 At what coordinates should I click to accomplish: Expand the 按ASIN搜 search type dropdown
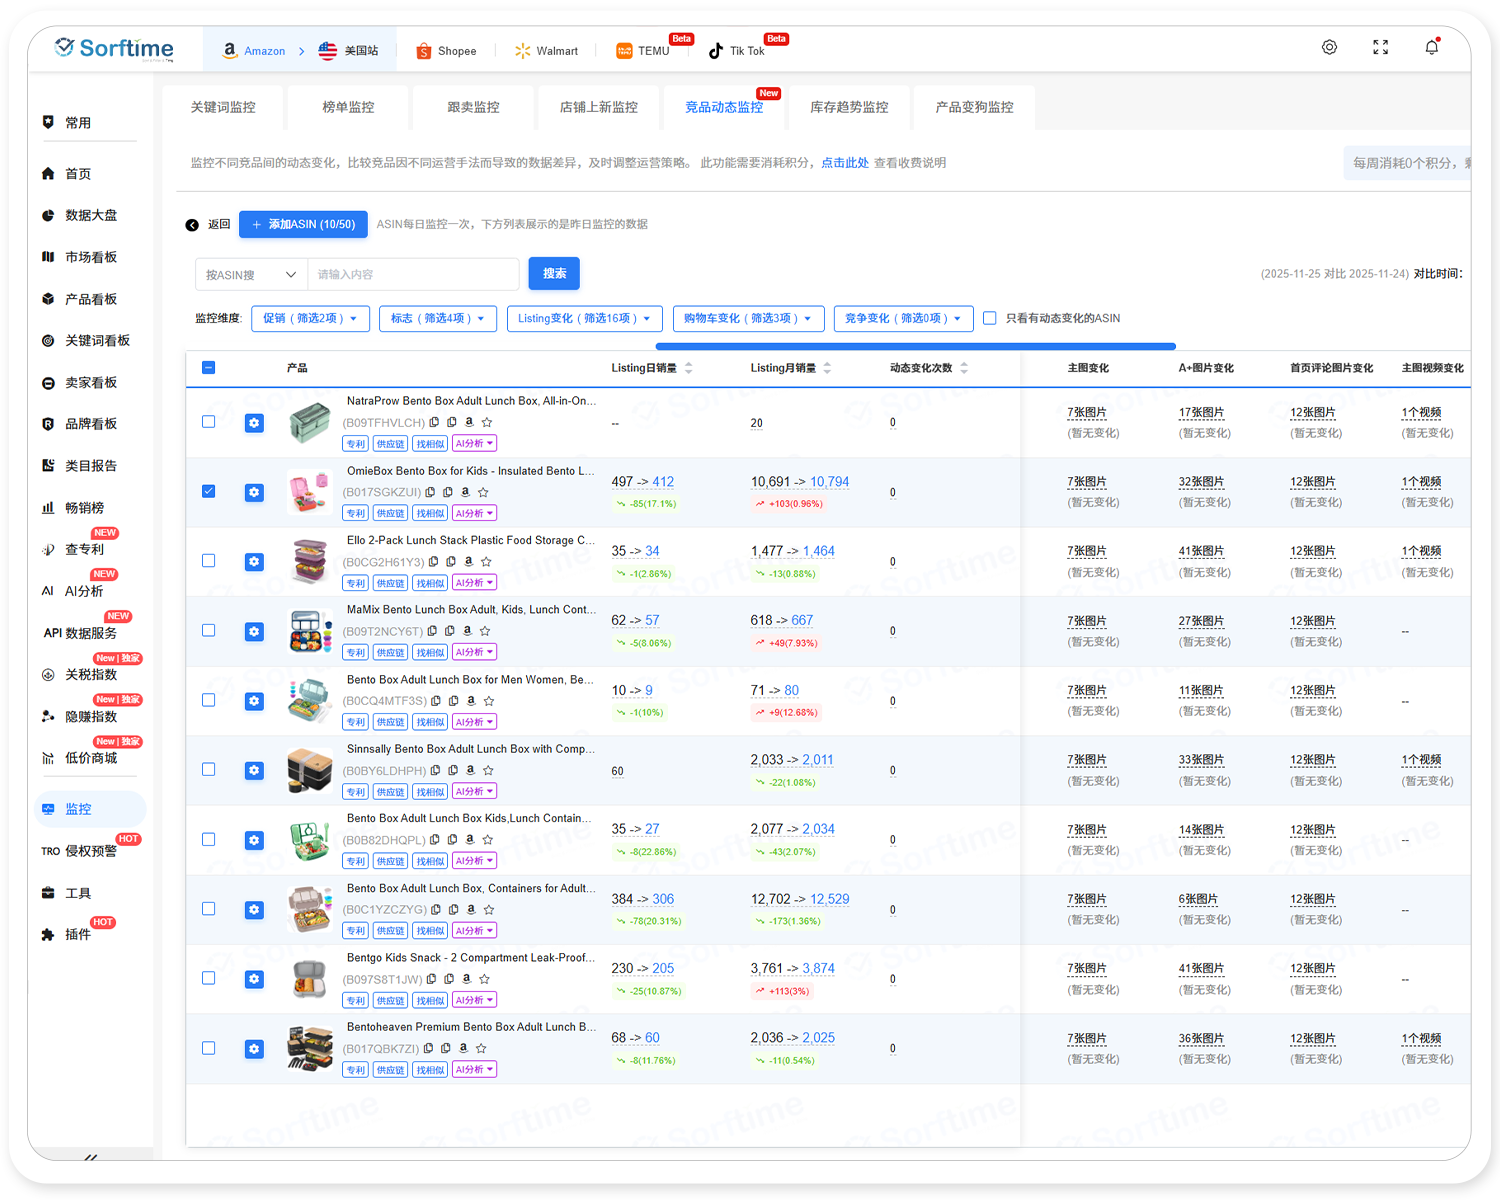pyautogui.click(x=251, y=274)
